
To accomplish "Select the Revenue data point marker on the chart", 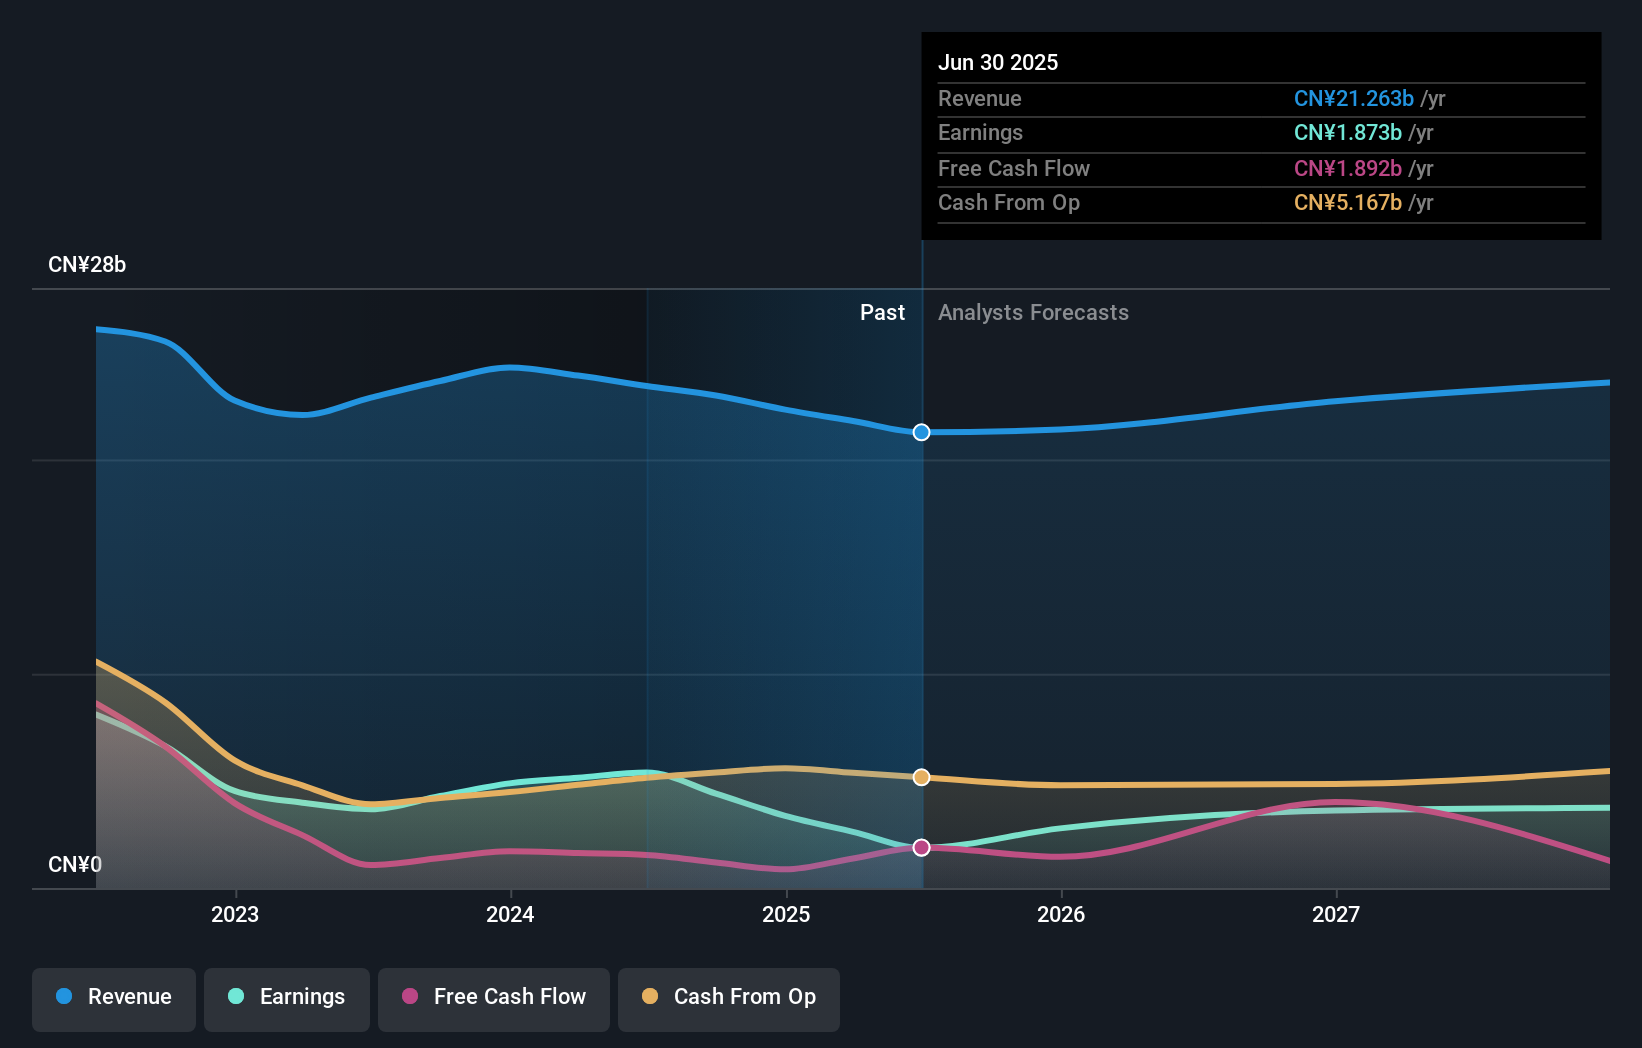I will (x=920, y=432).
